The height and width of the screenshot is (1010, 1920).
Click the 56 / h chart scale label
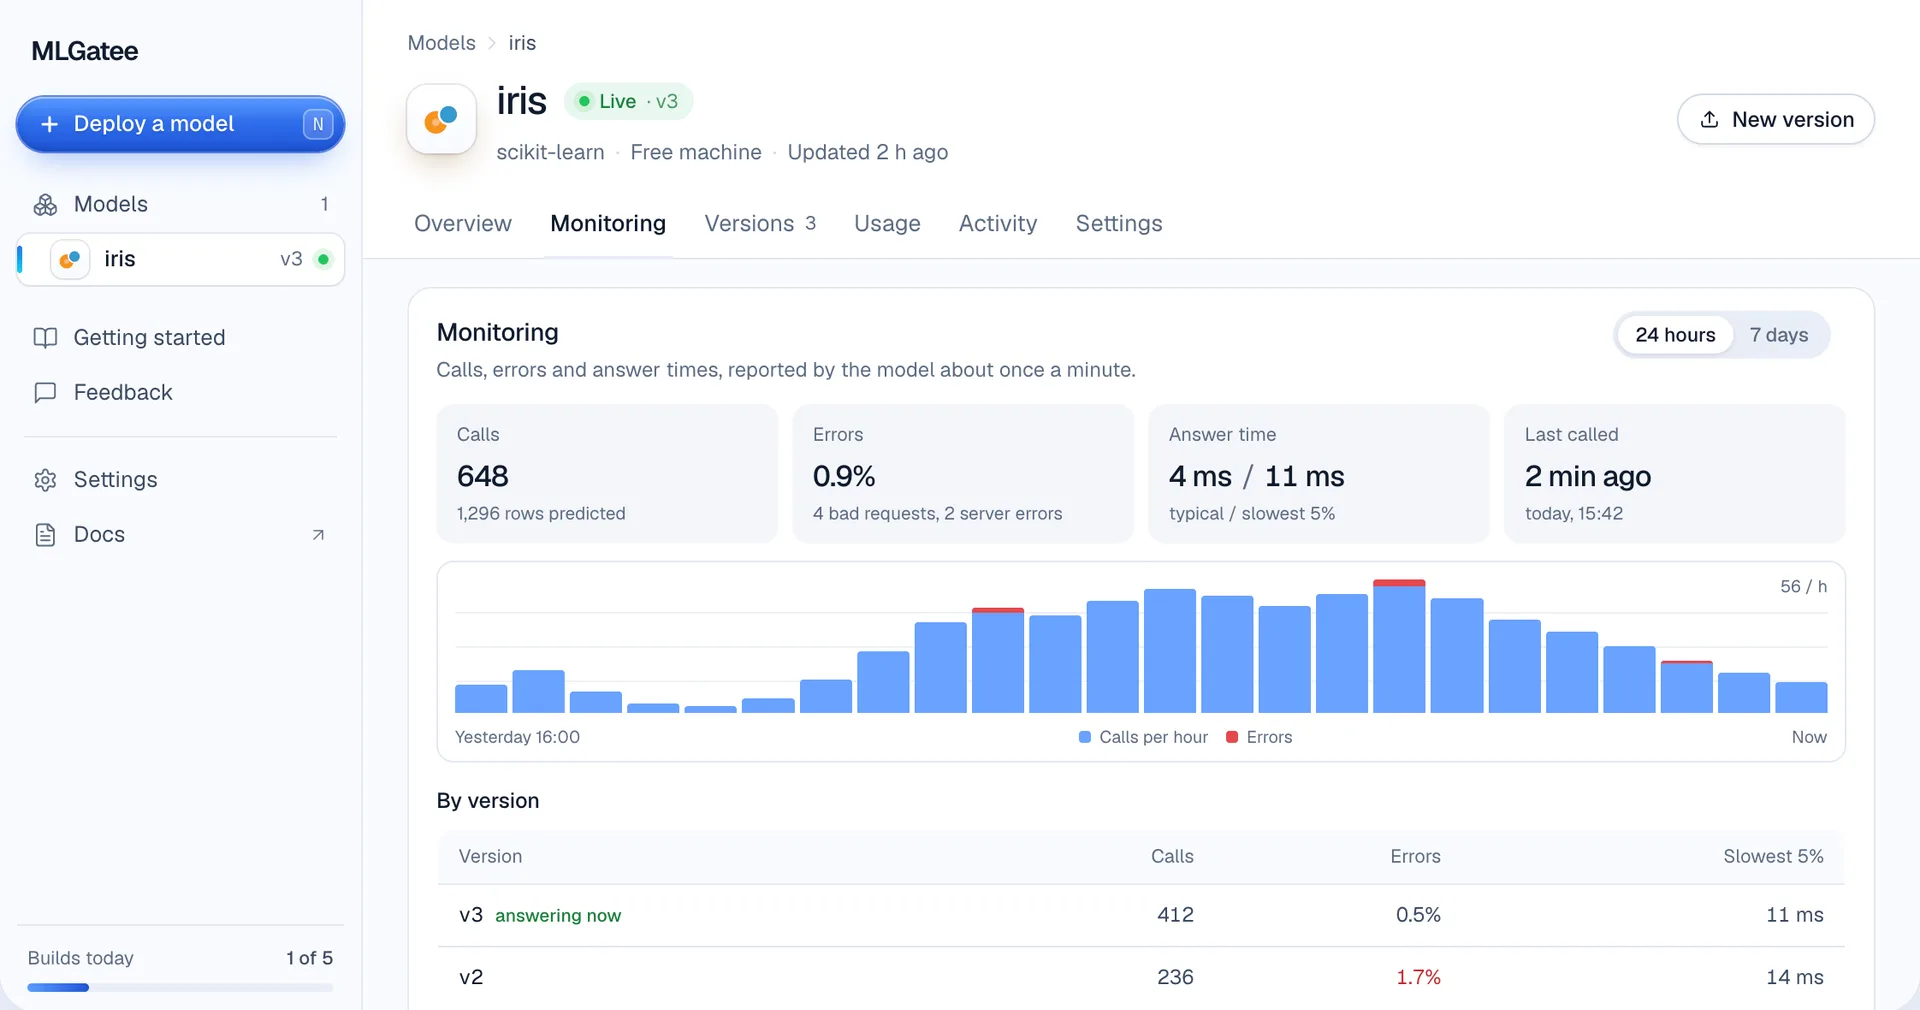(x=1803, y=587)
